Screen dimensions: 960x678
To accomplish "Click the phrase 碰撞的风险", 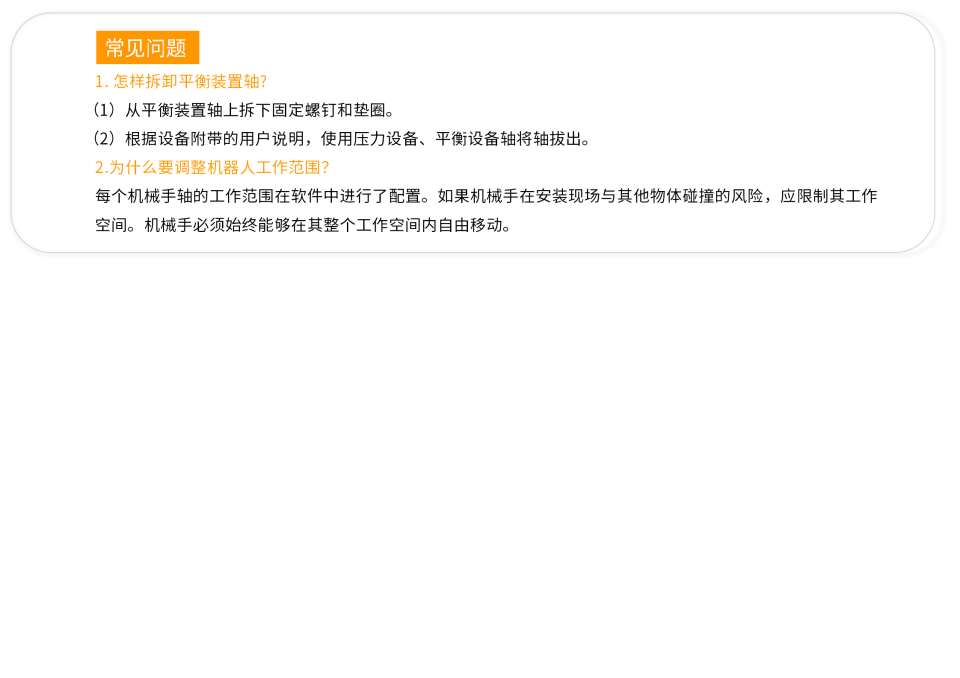I will click(x=722, y=196).
